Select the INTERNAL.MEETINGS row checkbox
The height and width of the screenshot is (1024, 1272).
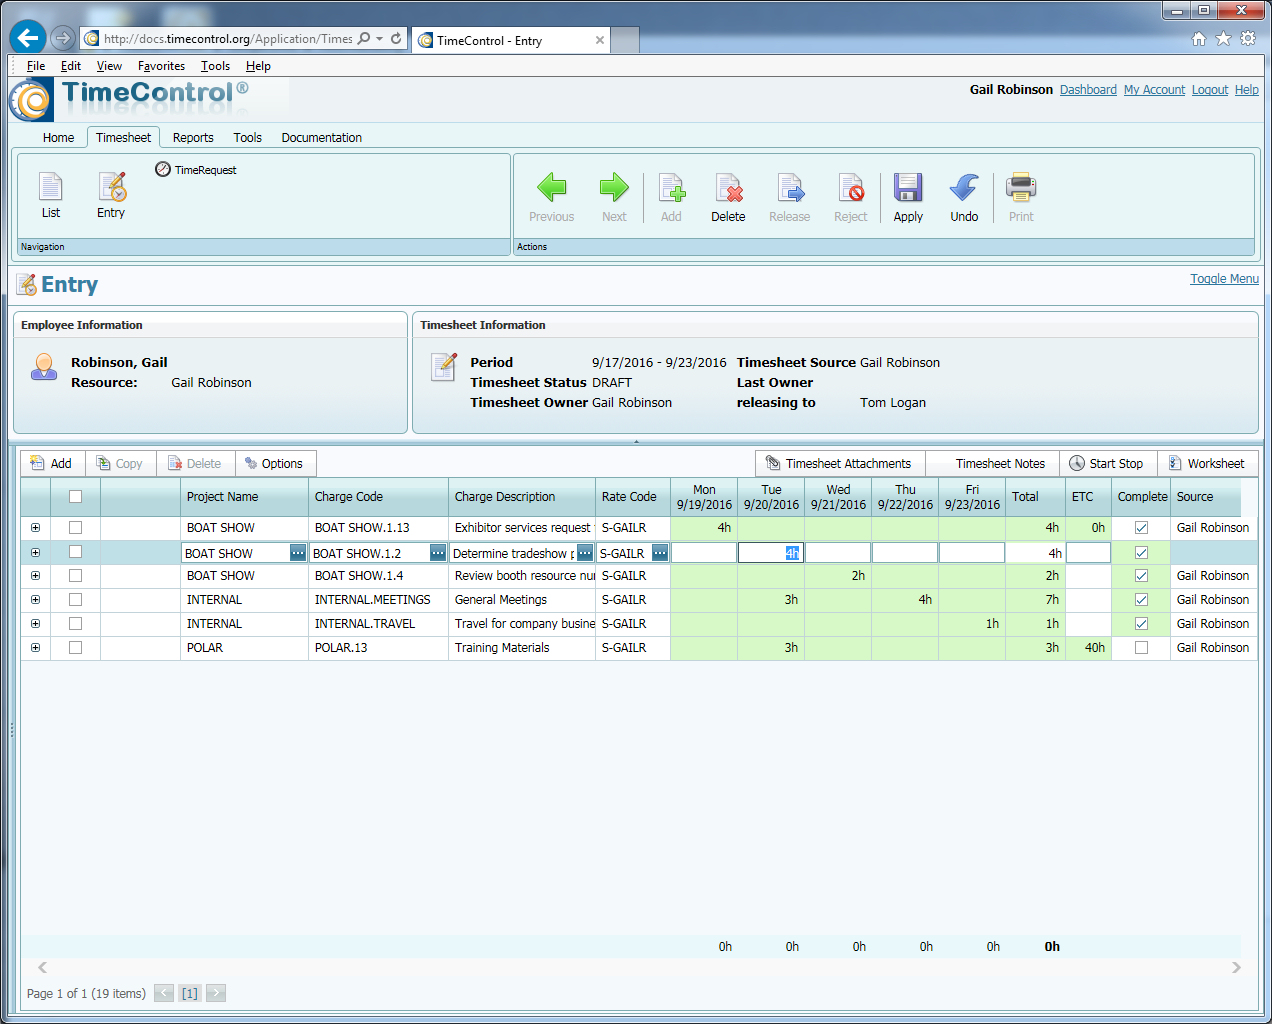(76, 599)
